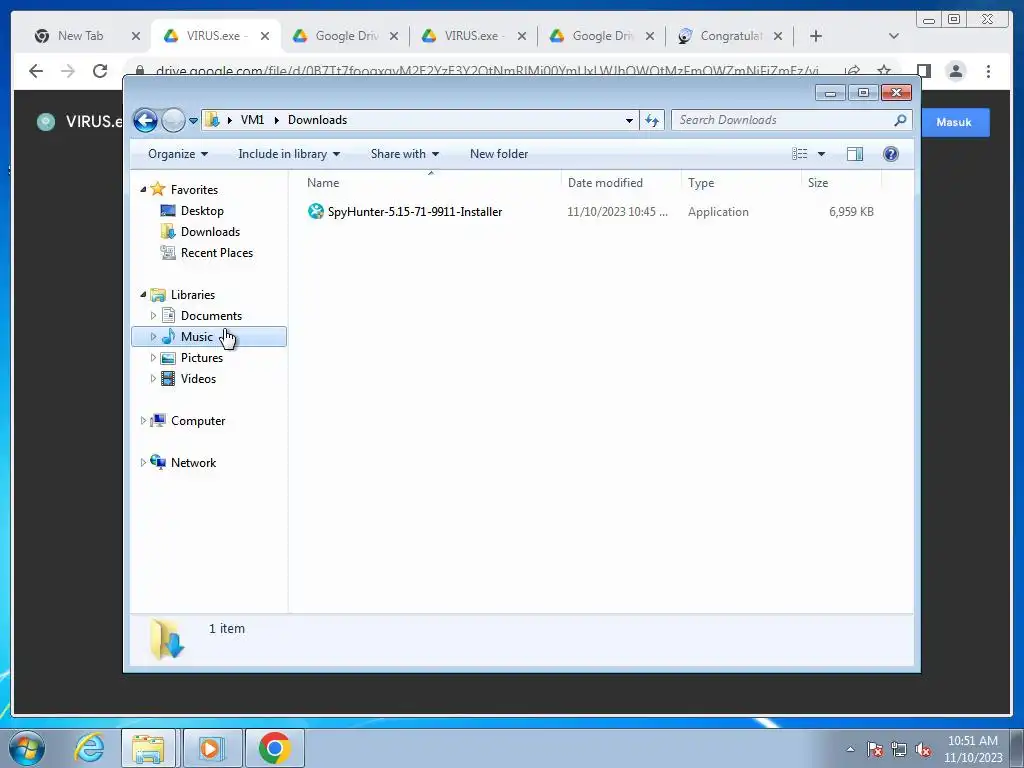
Task: Expand the Videos library
Action: [x=153, y=379]
